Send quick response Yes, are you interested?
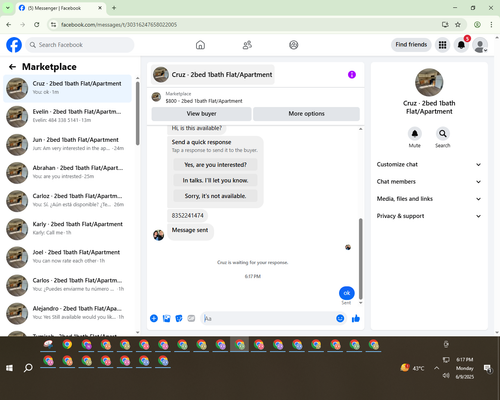The image size is (500, 400). 215,165
